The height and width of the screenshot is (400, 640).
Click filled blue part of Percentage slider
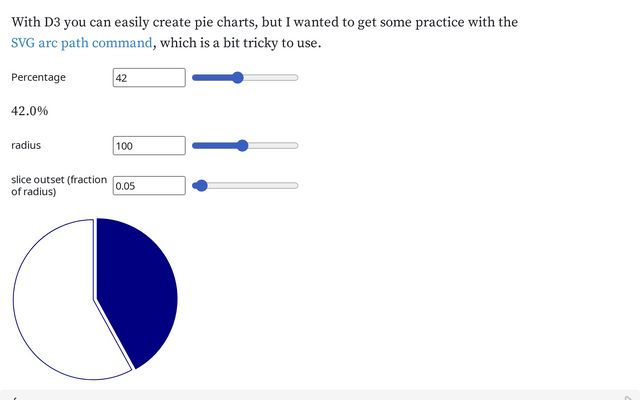pos(211,77)
